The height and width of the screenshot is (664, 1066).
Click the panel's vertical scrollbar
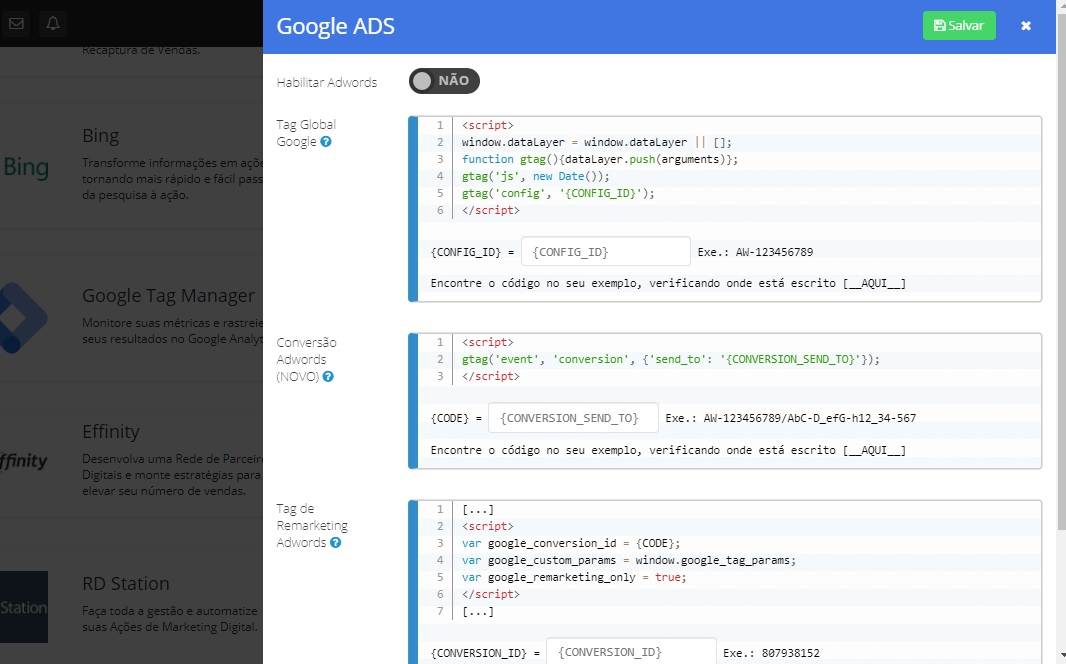click(1060, 300)
